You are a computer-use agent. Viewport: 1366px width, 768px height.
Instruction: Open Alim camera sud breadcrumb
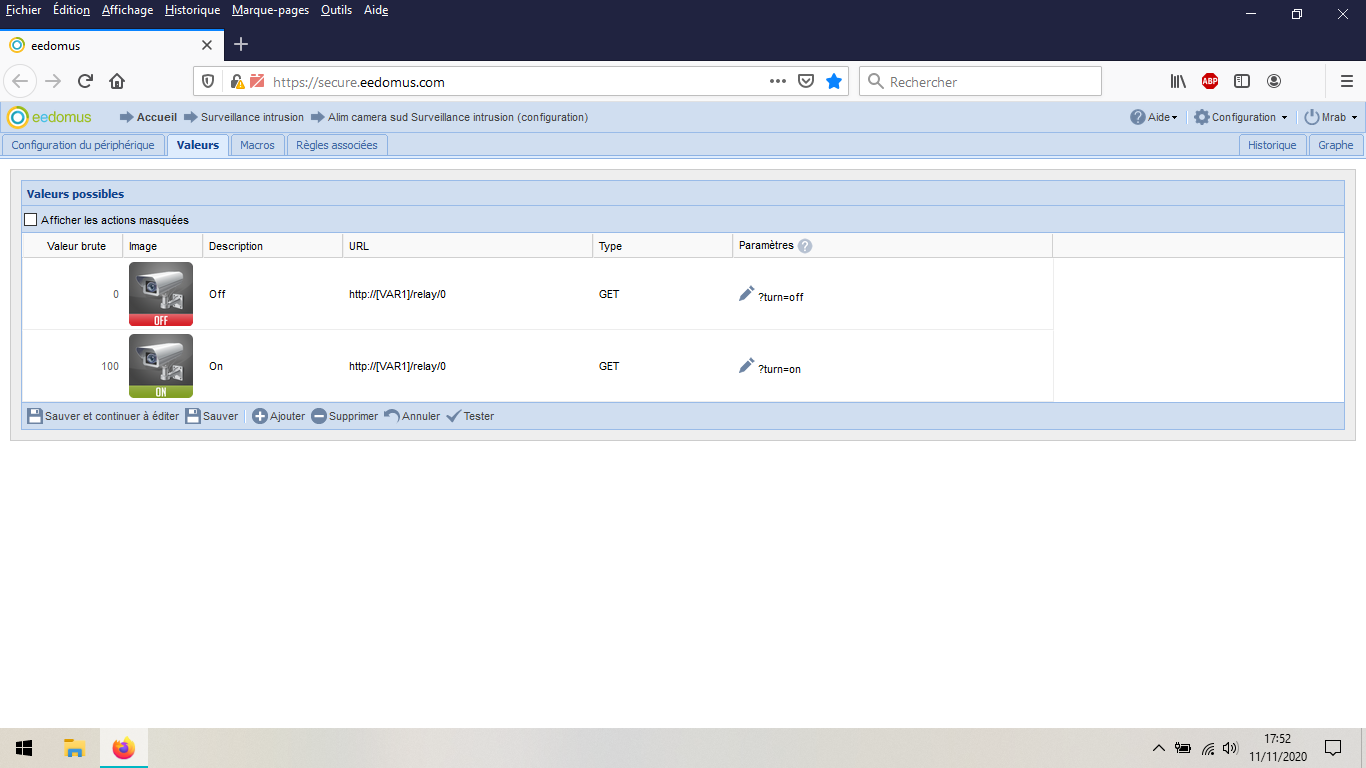(x=458, y=117)
